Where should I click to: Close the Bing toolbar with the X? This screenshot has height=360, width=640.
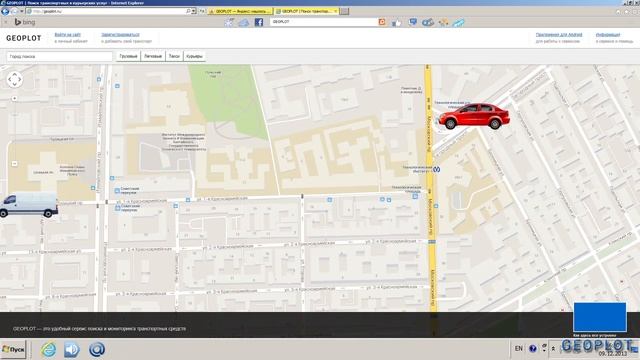point(5,22)
